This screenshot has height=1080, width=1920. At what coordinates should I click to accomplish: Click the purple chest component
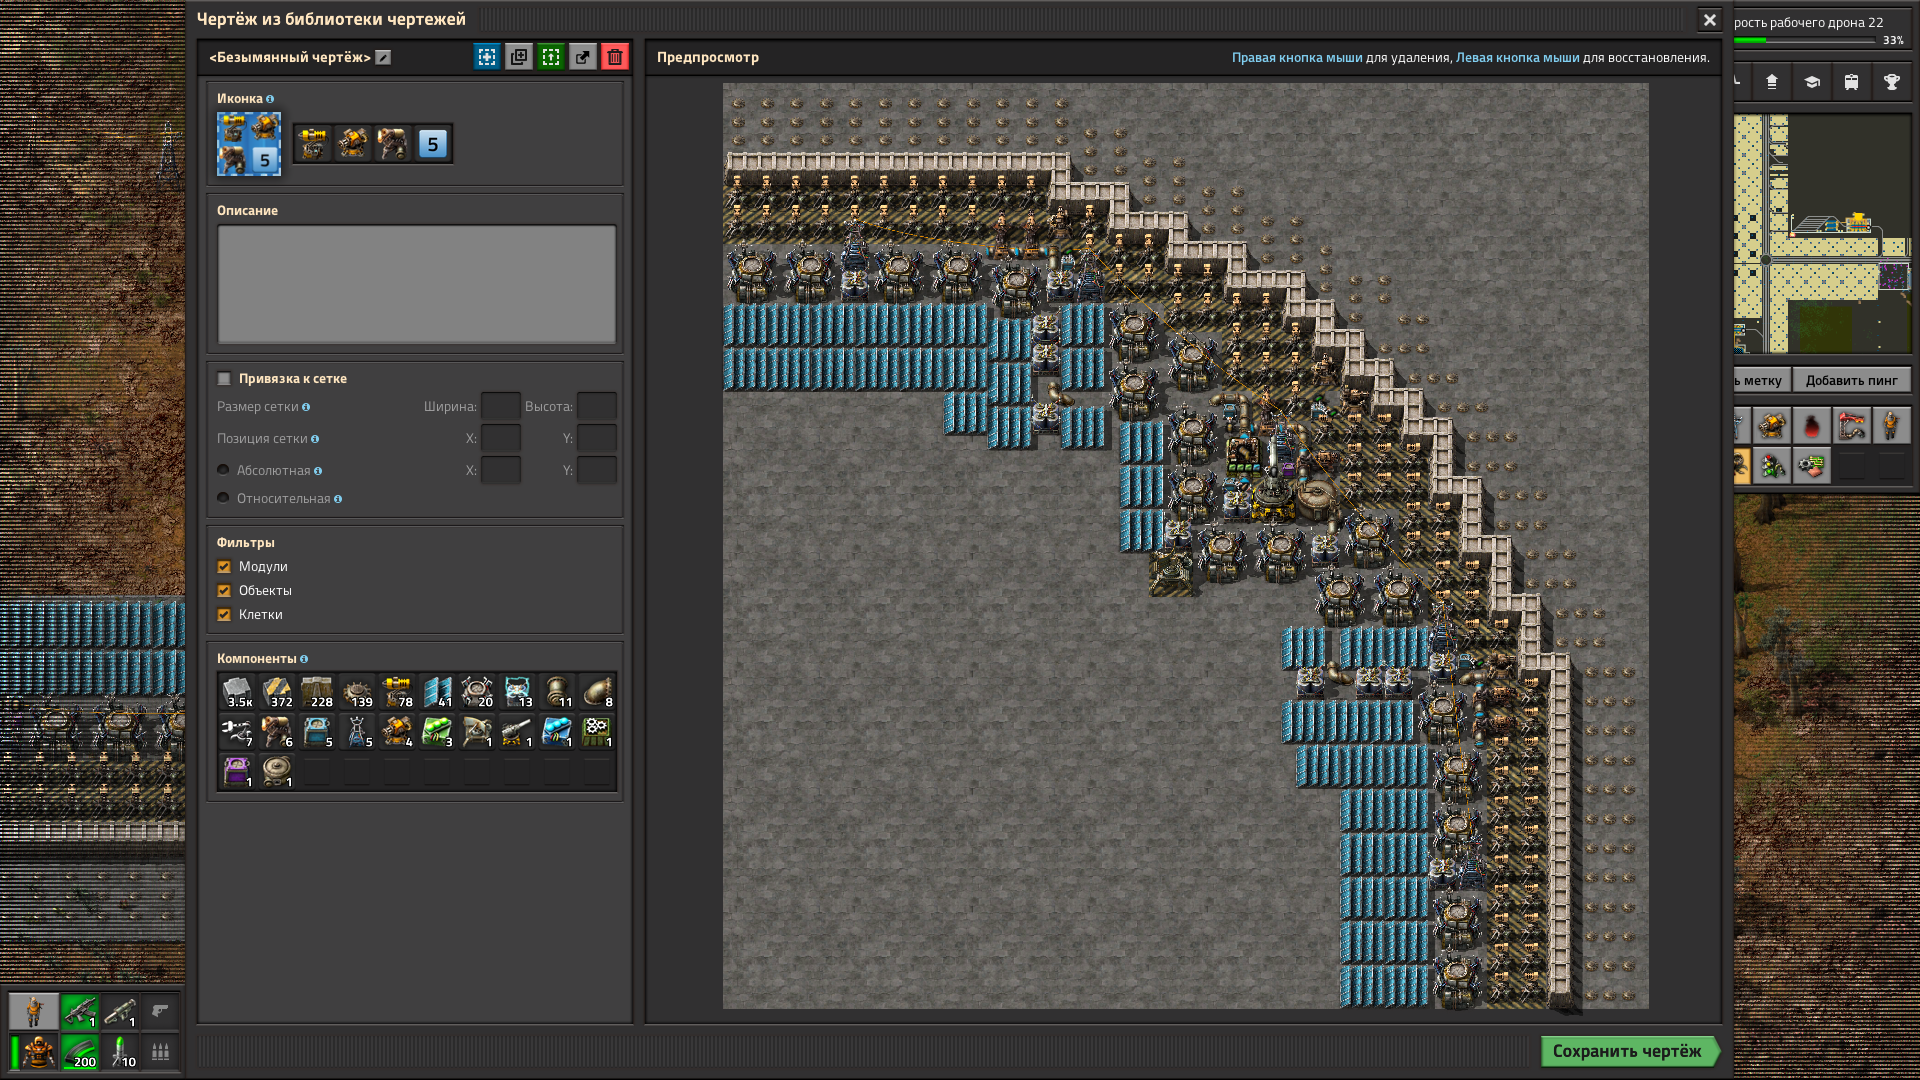(237, 772)
